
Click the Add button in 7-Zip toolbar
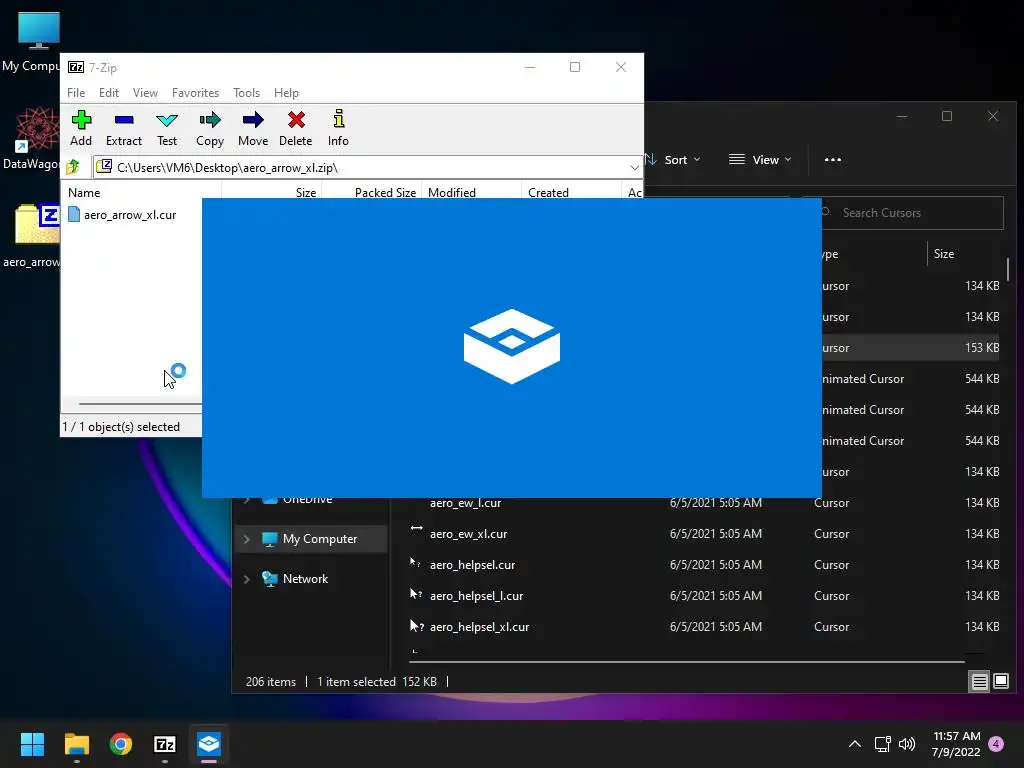[x=81, y=128]
